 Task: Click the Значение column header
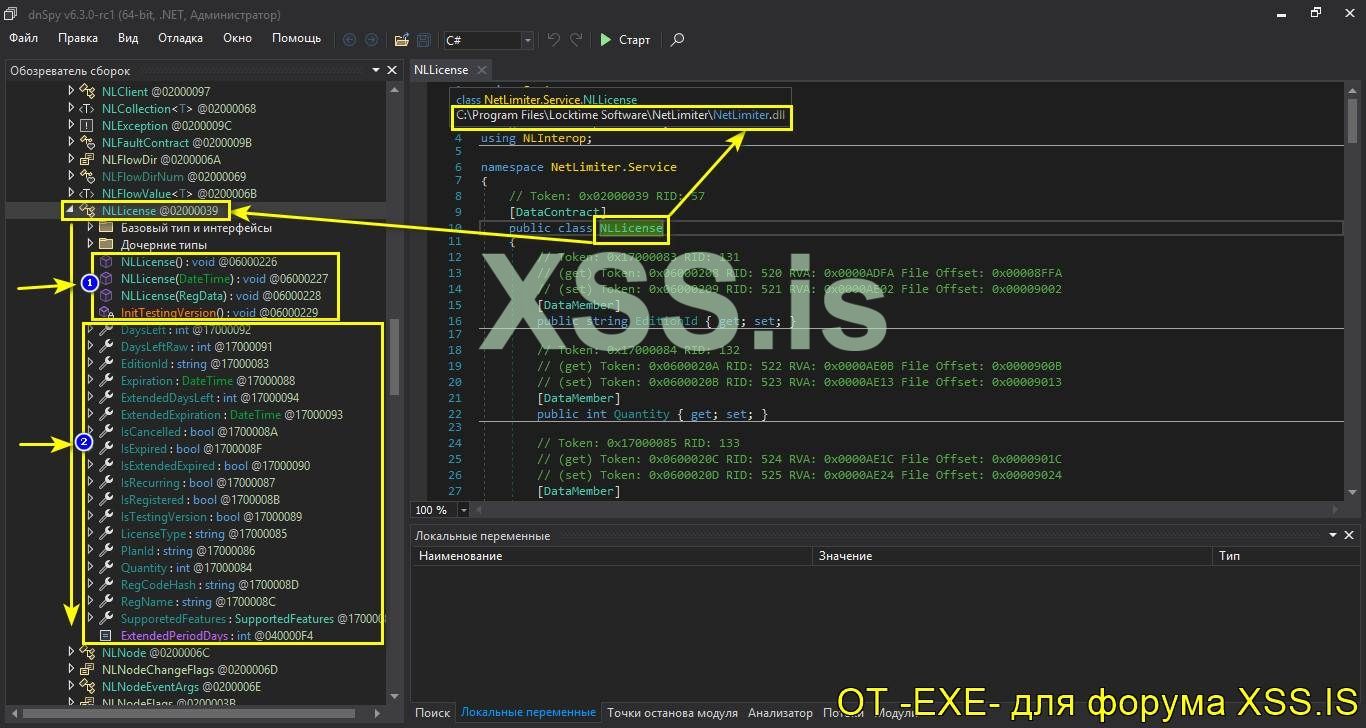[845, 555]
